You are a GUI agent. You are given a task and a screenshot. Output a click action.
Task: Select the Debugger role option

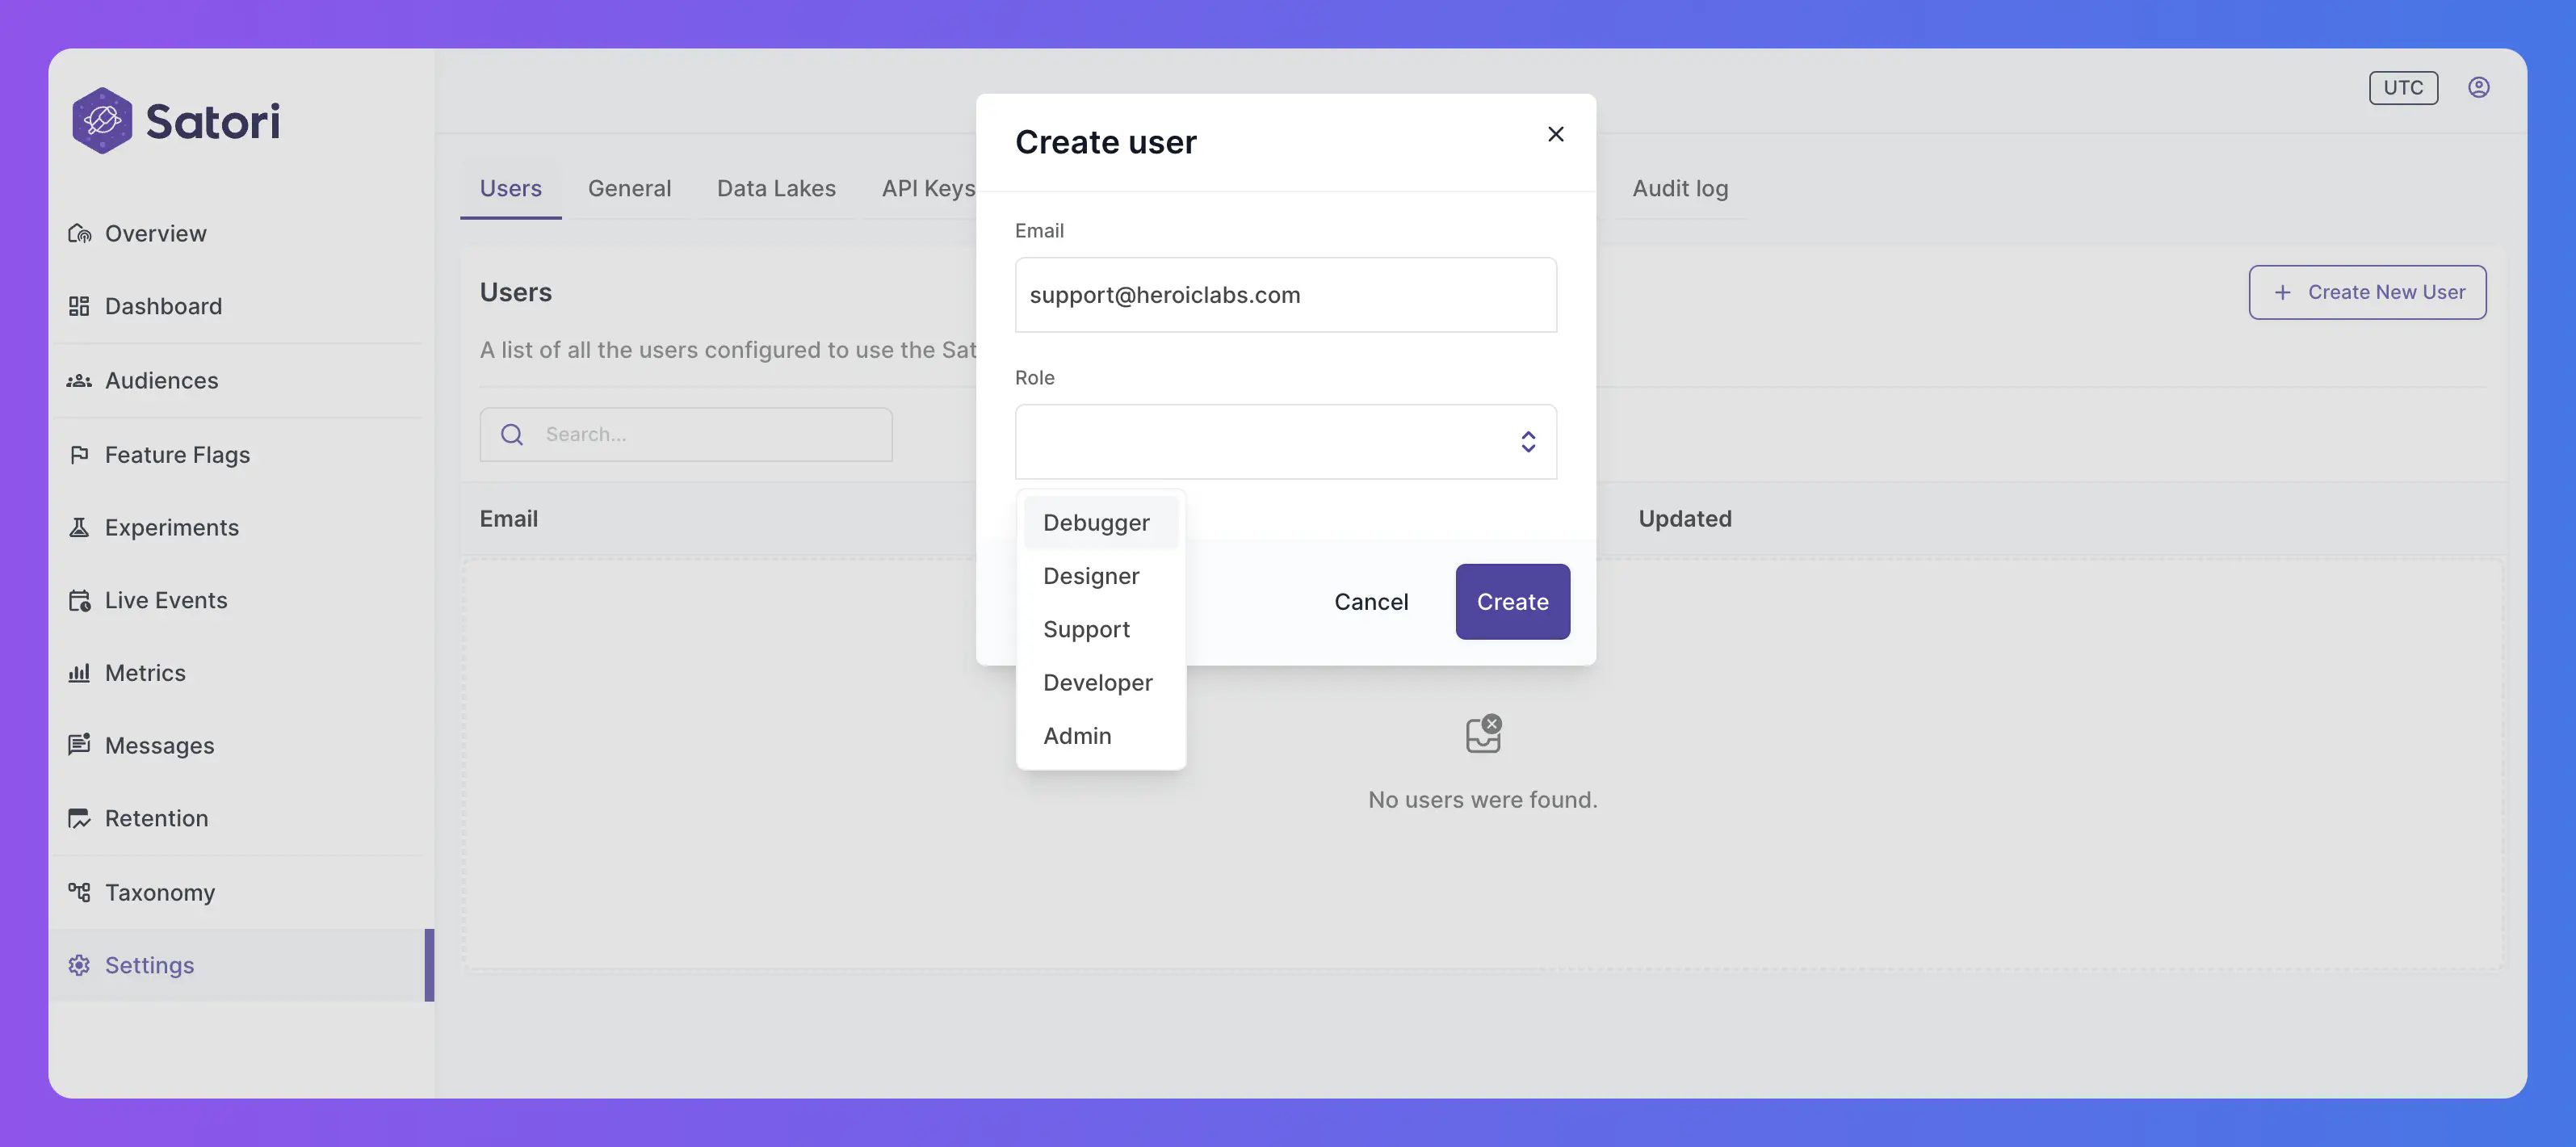(x=1096, y=523)
